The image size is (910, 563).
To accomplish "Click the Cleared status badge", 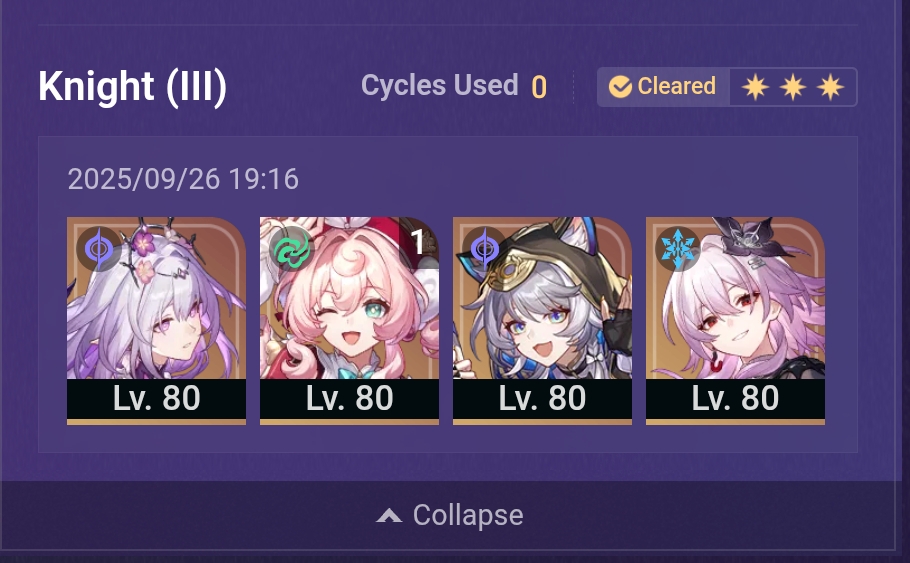I will [663, 87].
